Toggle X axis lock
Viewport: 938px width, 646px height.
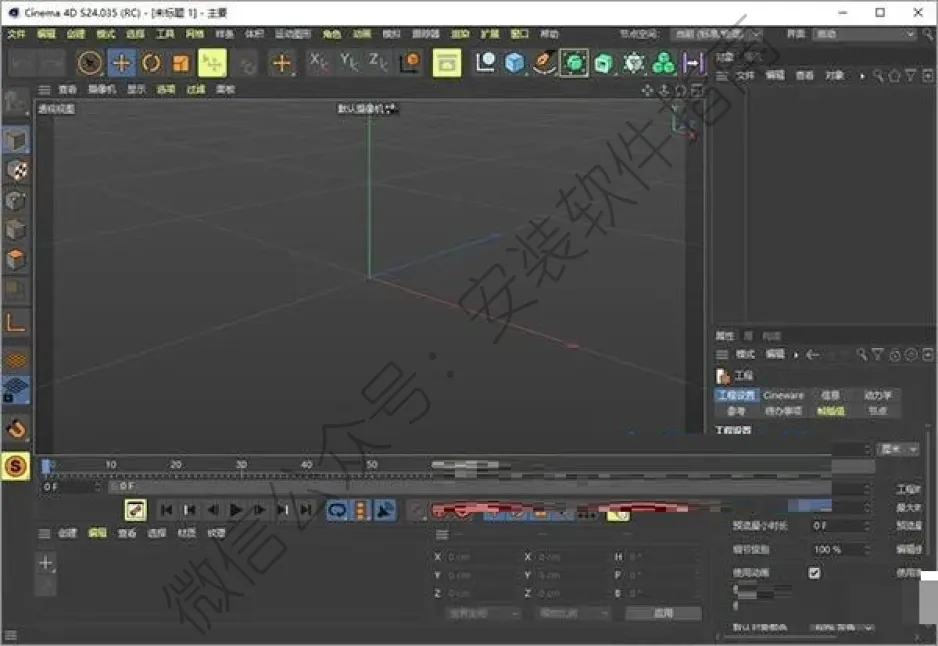click(x=318, y=62)
